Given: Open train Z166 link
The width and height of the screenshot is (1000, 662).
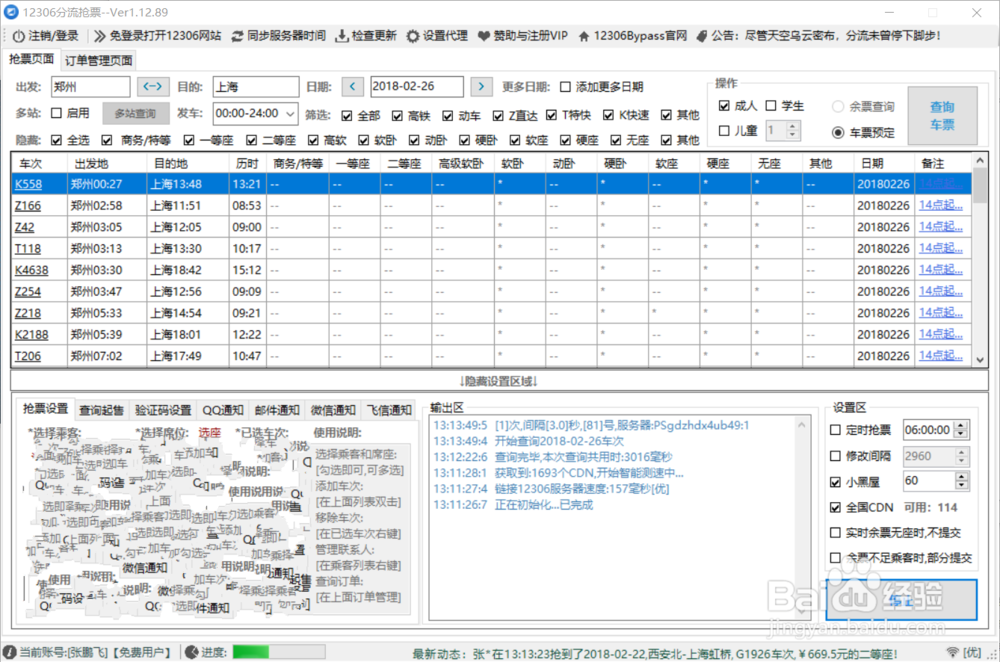Looking at the screenshot, I should (x=28, y=206).
